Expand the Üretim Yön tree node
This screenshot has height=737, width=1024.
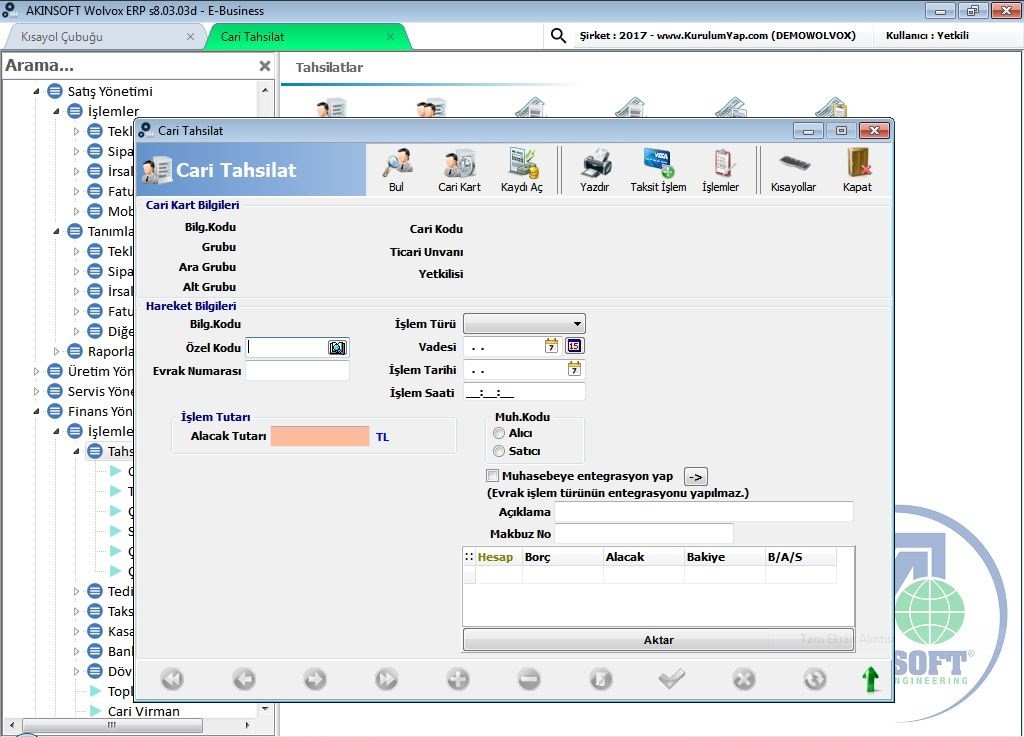click(37, 371)
